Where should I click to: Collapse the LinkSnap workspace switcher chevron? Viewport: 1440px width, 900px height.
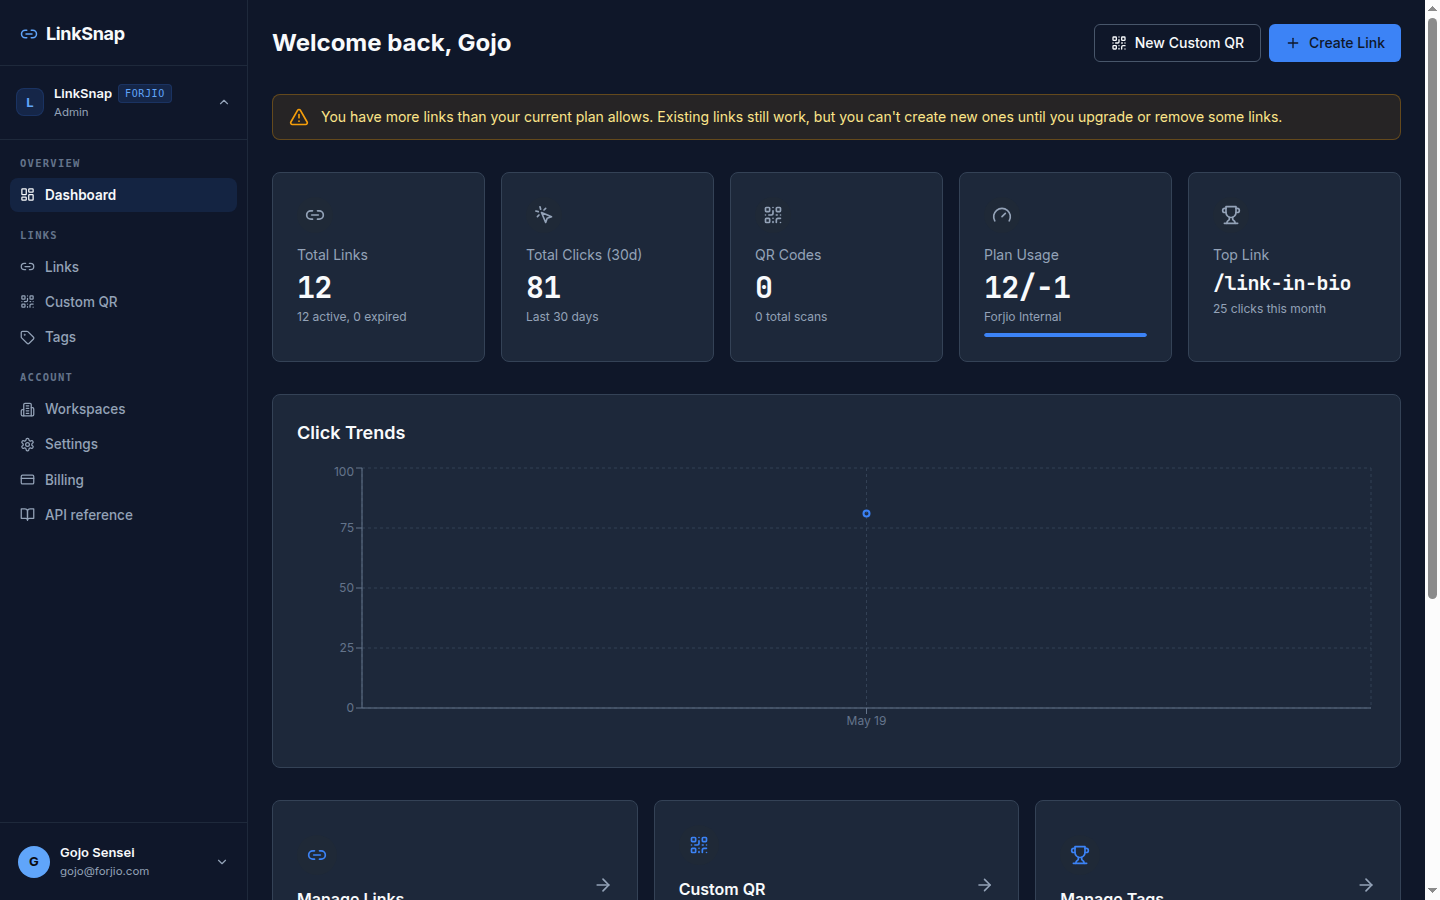coord(224,102)
